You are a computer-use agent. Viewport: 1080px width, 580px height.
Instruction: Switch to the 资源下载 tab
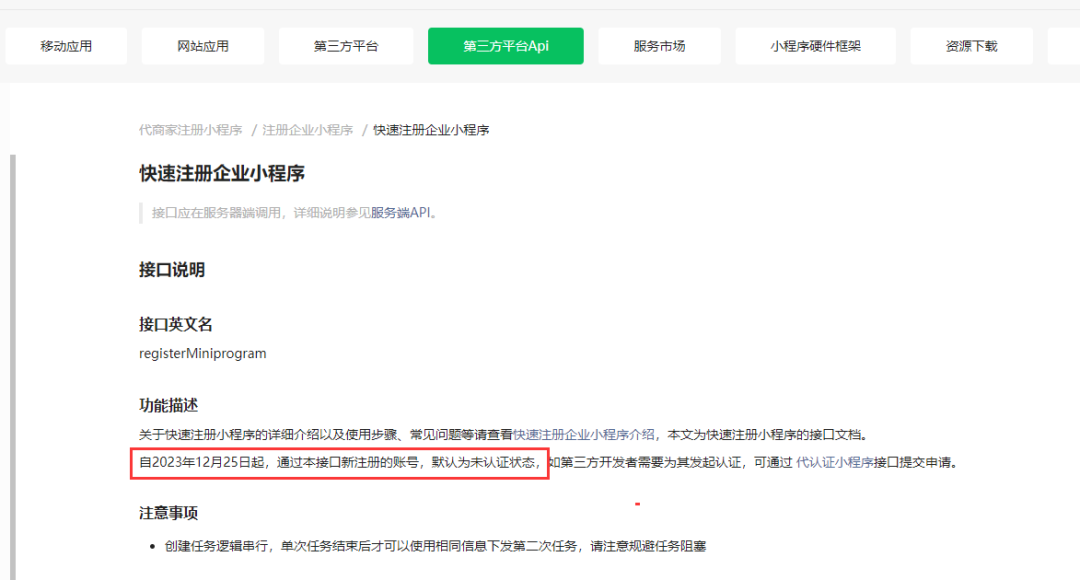tap(971, 46)
